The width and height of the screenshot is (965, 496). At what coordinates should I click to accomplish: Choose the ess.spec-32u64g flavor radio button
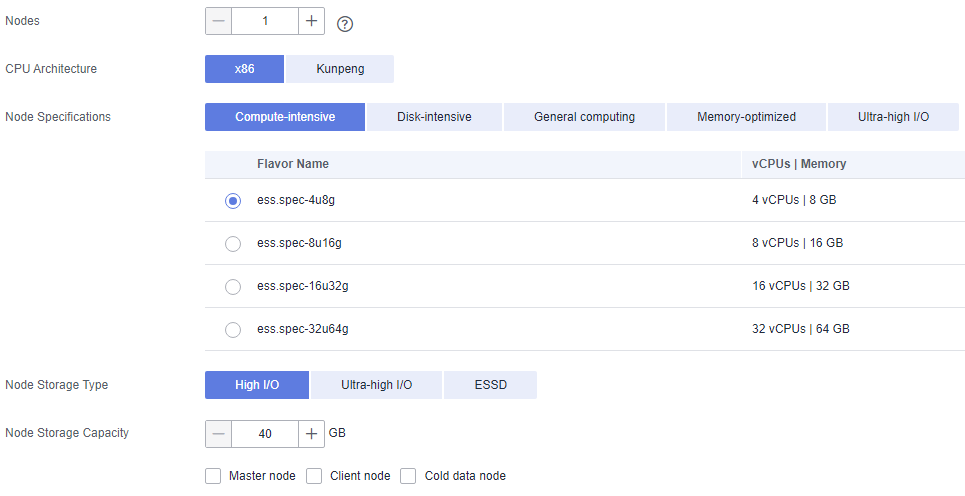pyautogui.click(x=233, y=330)
